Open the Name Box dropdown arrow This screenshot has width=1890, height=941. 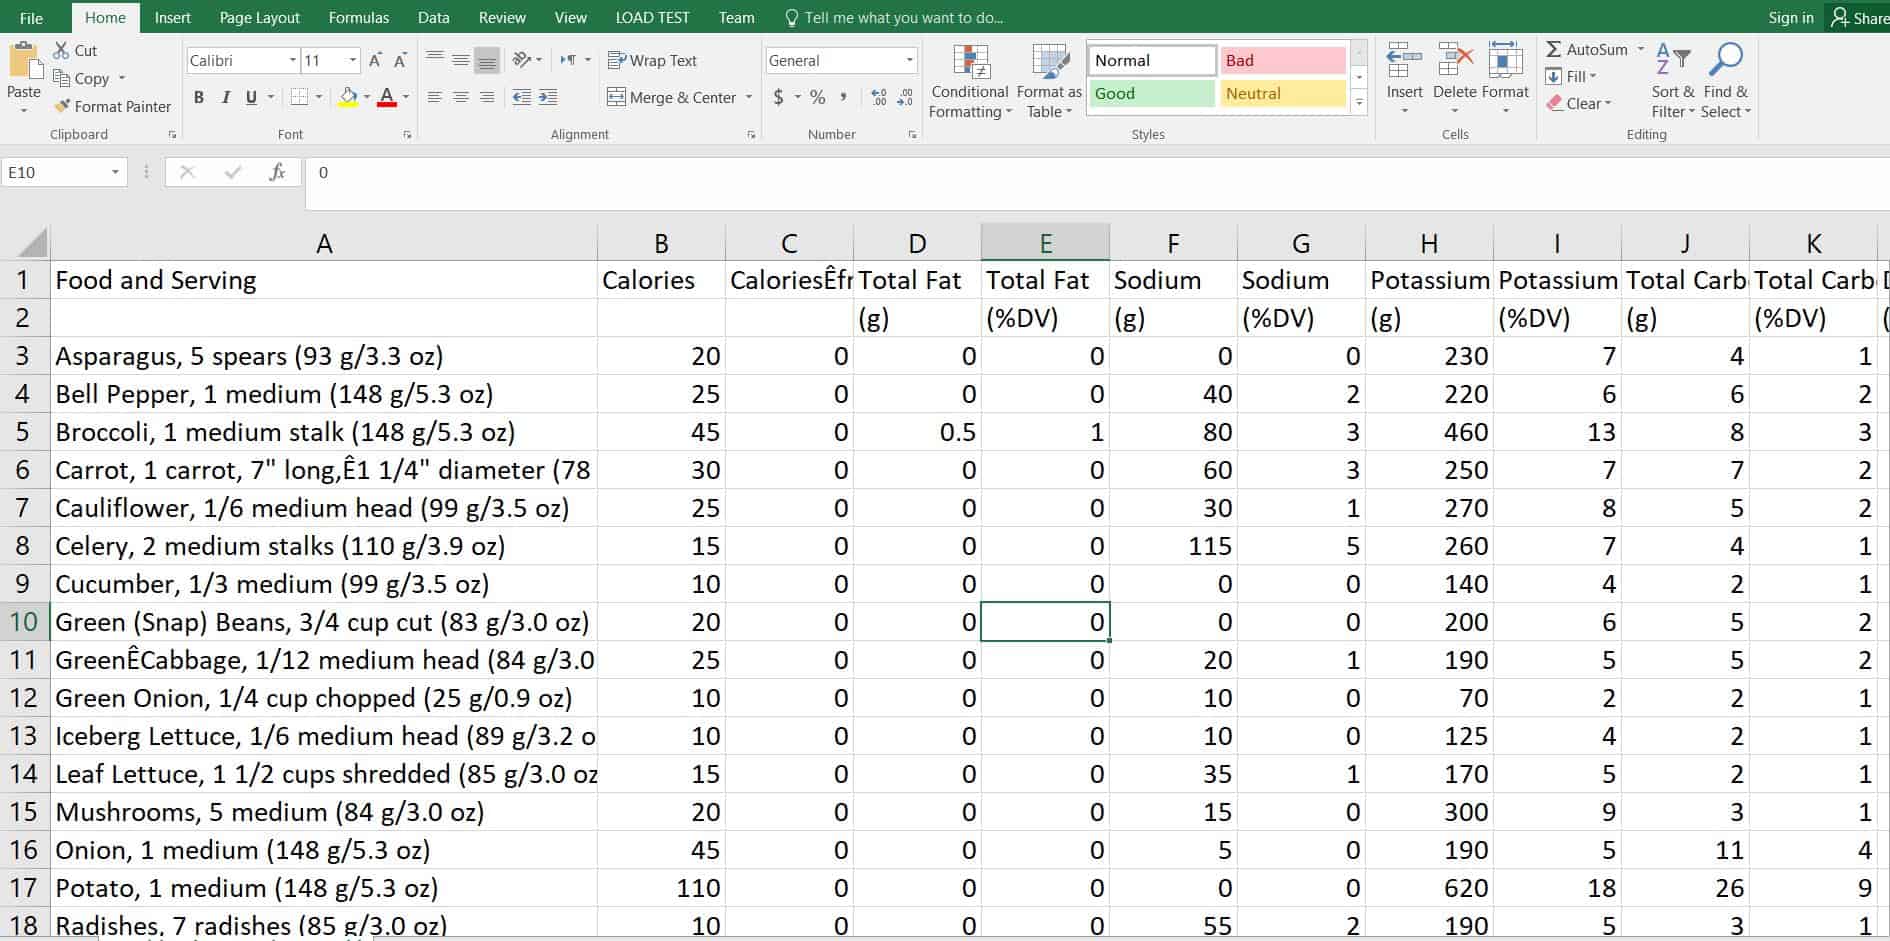coord(115,172)
